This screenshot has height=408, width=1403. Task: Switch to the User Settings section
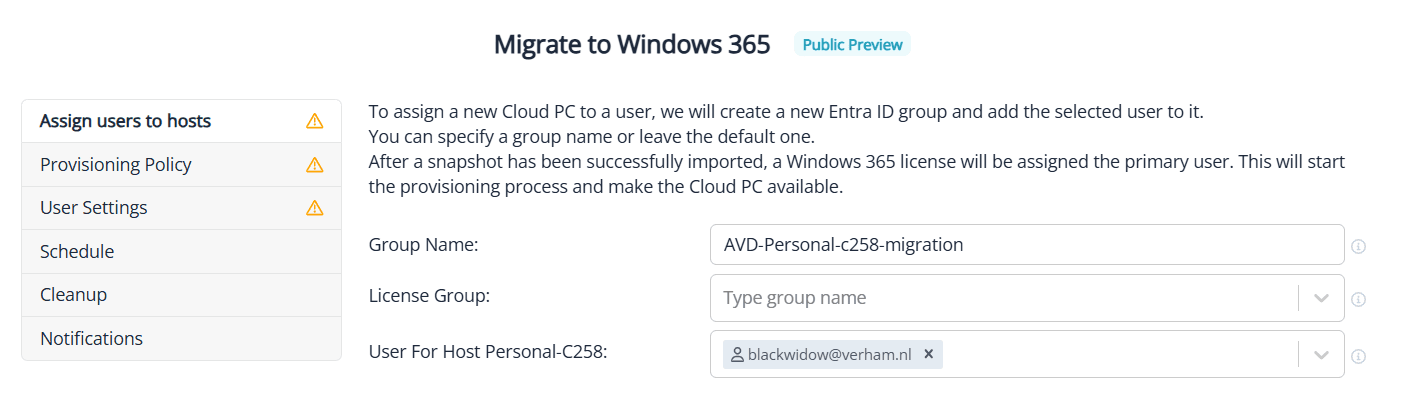(x=94, y=208)
